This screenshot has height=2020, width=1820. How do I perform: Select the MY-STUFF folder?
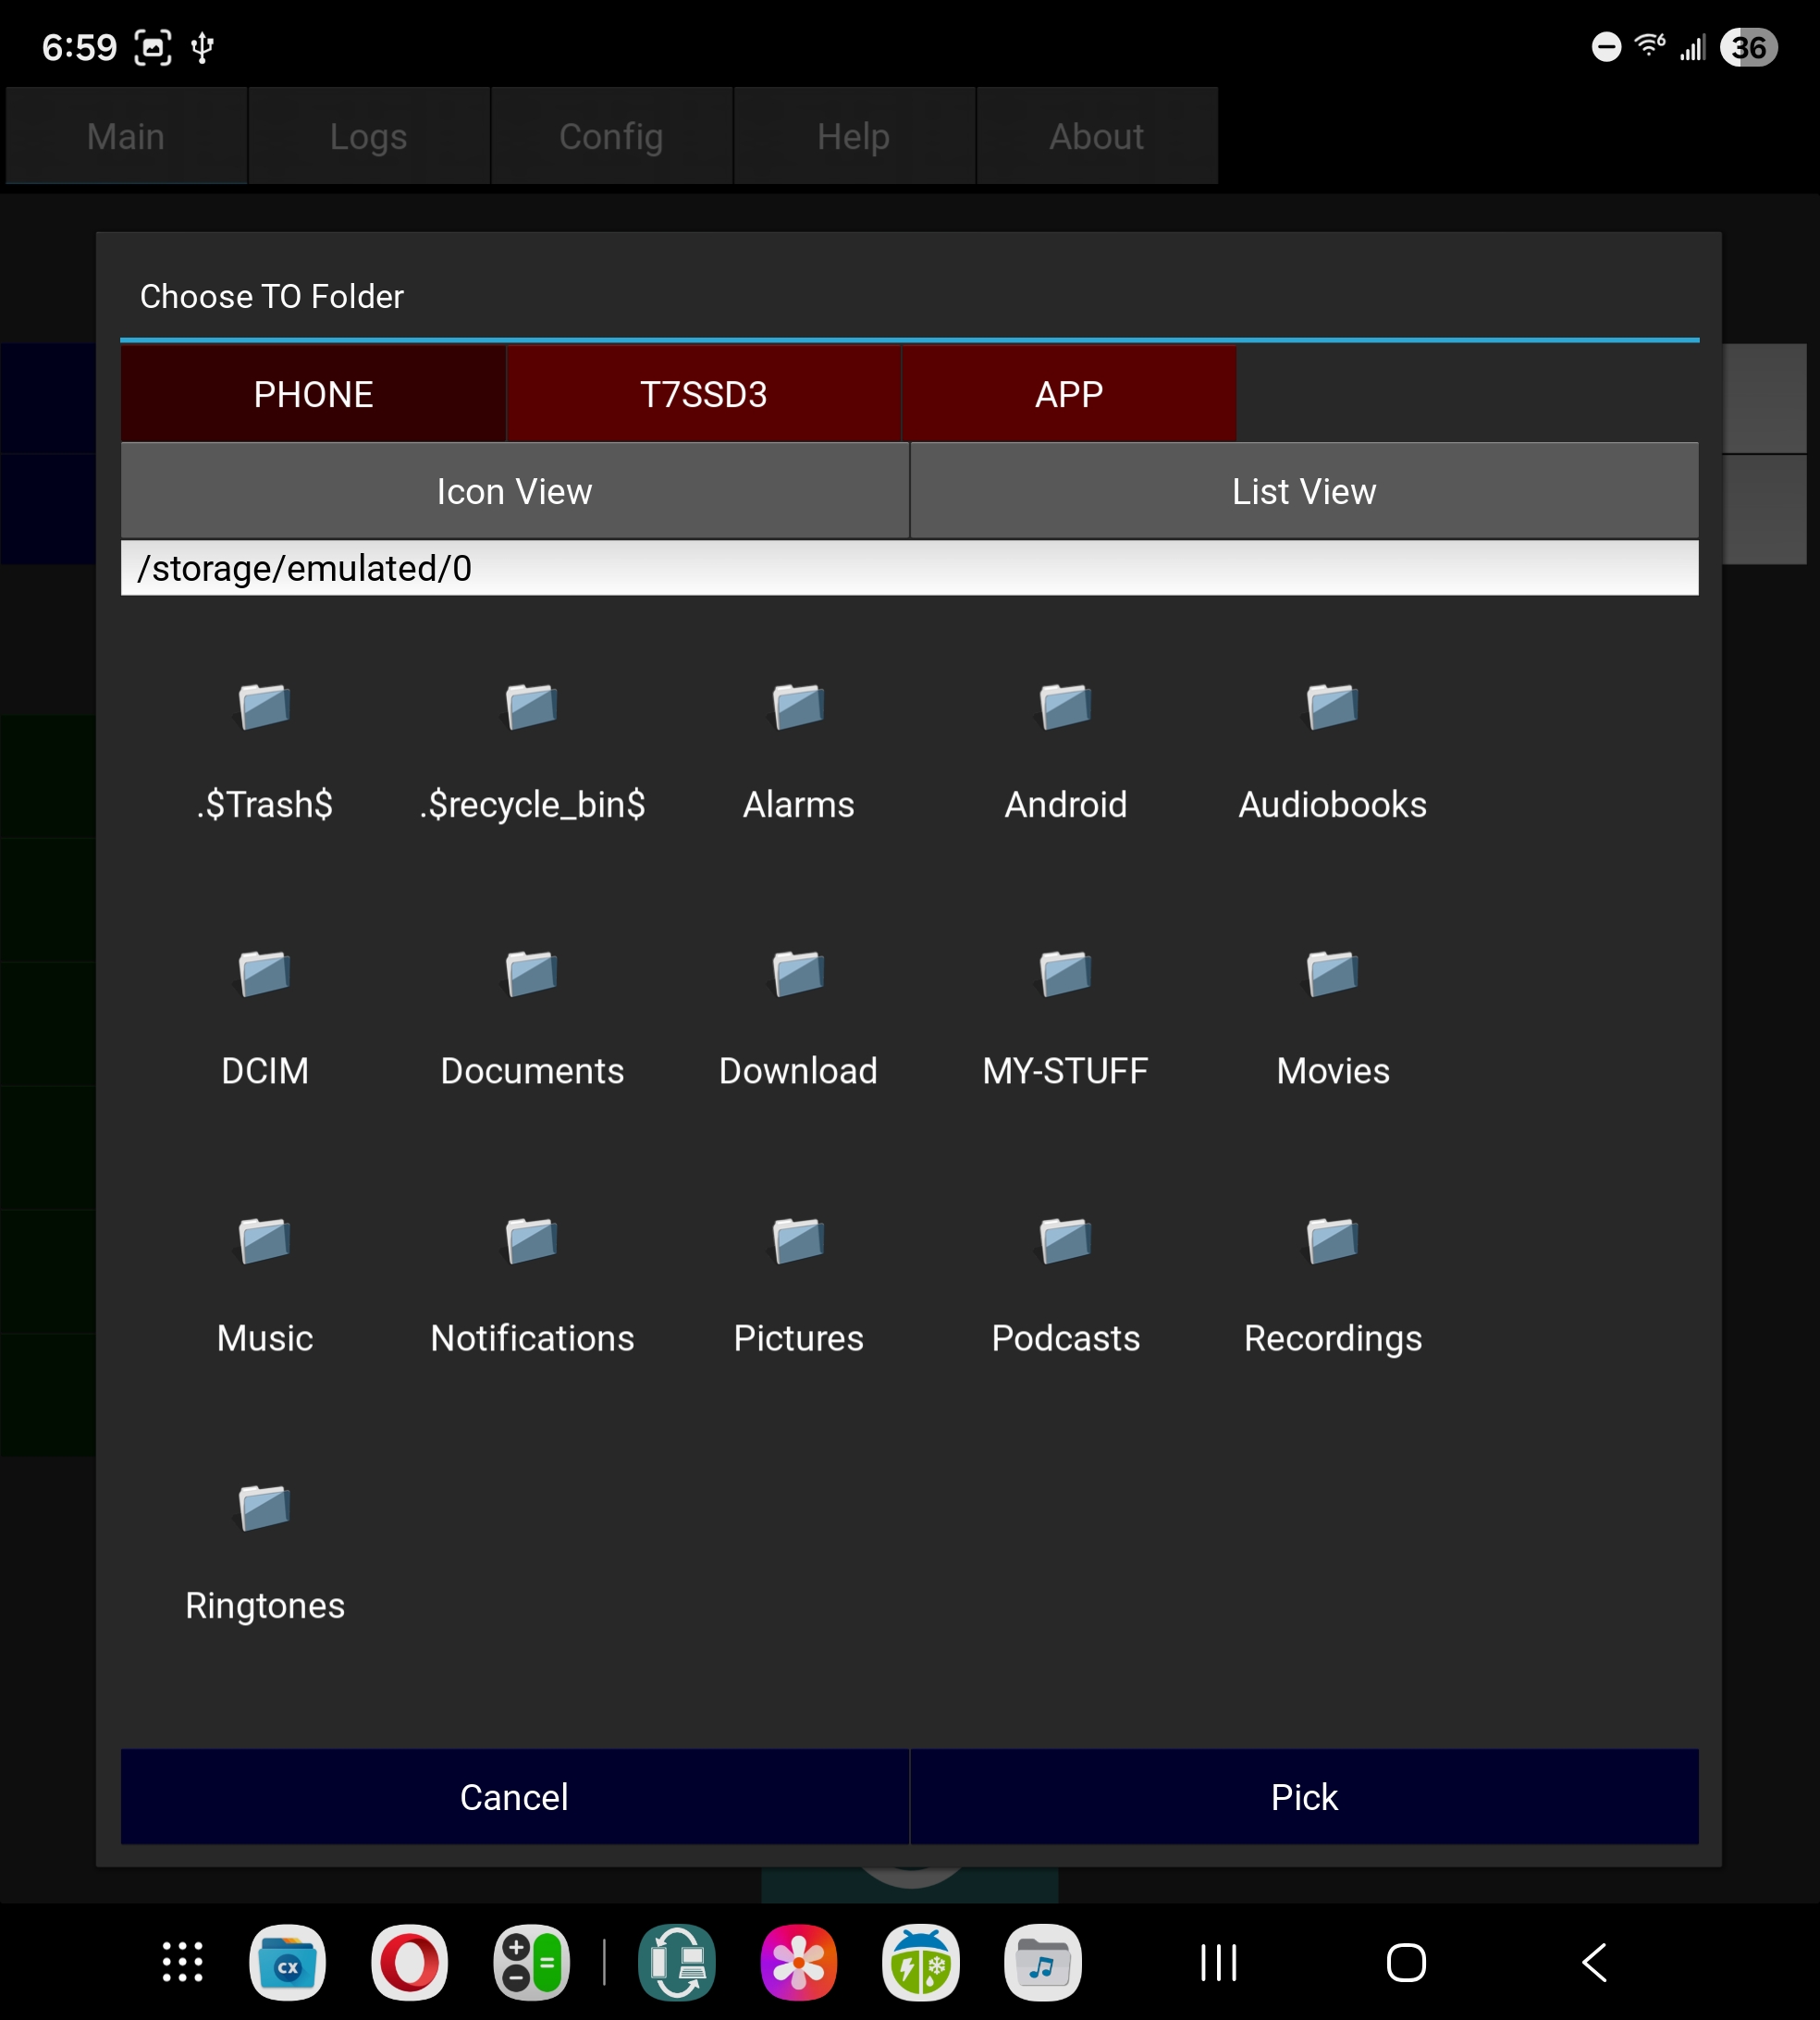(x=1065, y=974)
